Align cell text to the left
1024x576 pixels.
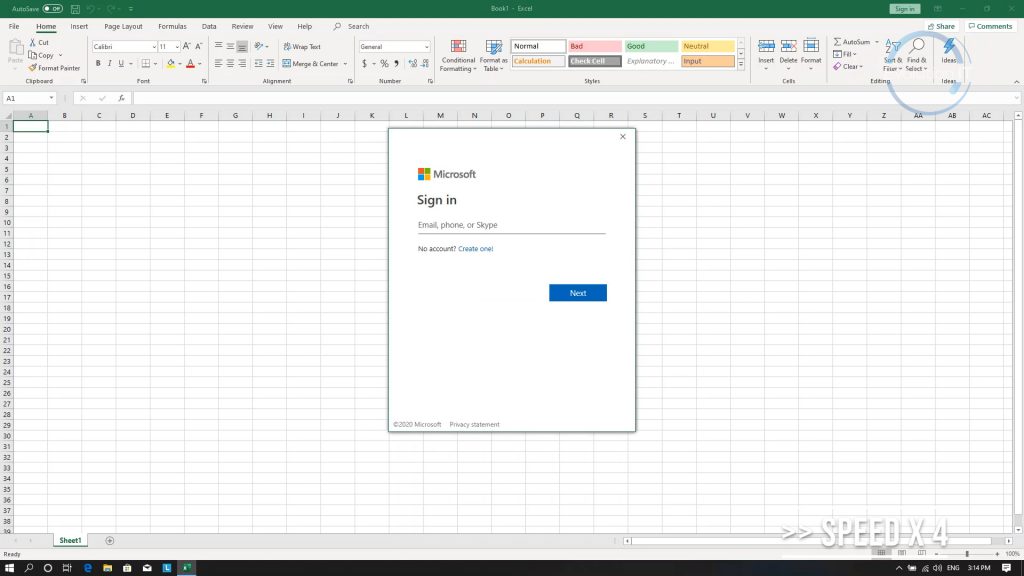[218, 64]
